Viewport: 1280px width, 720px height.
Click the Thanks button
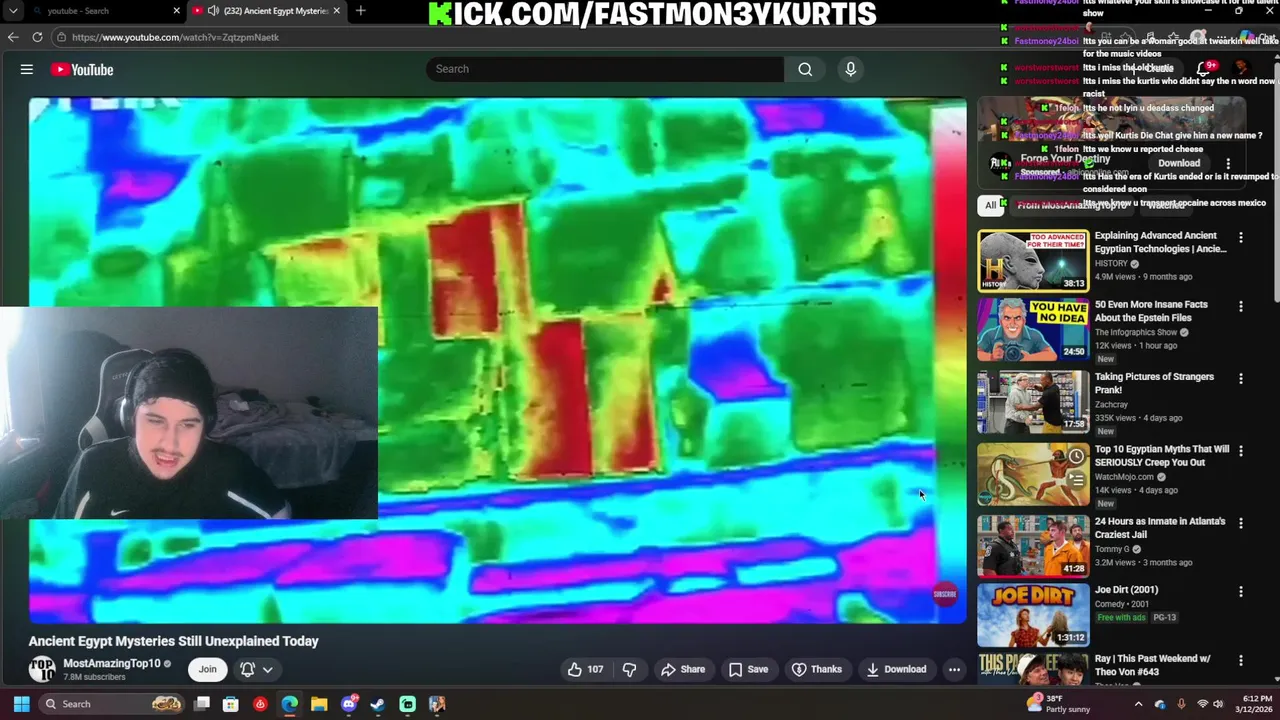click(816, 669)
